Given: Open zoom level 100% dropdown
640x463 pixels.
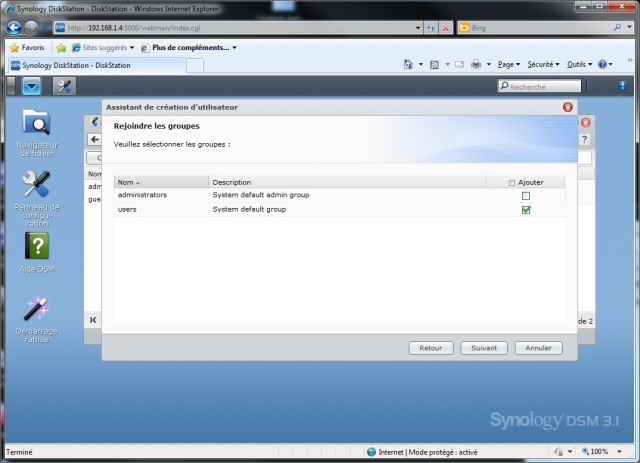Looking at the screenshot, I should click(620, 452).
